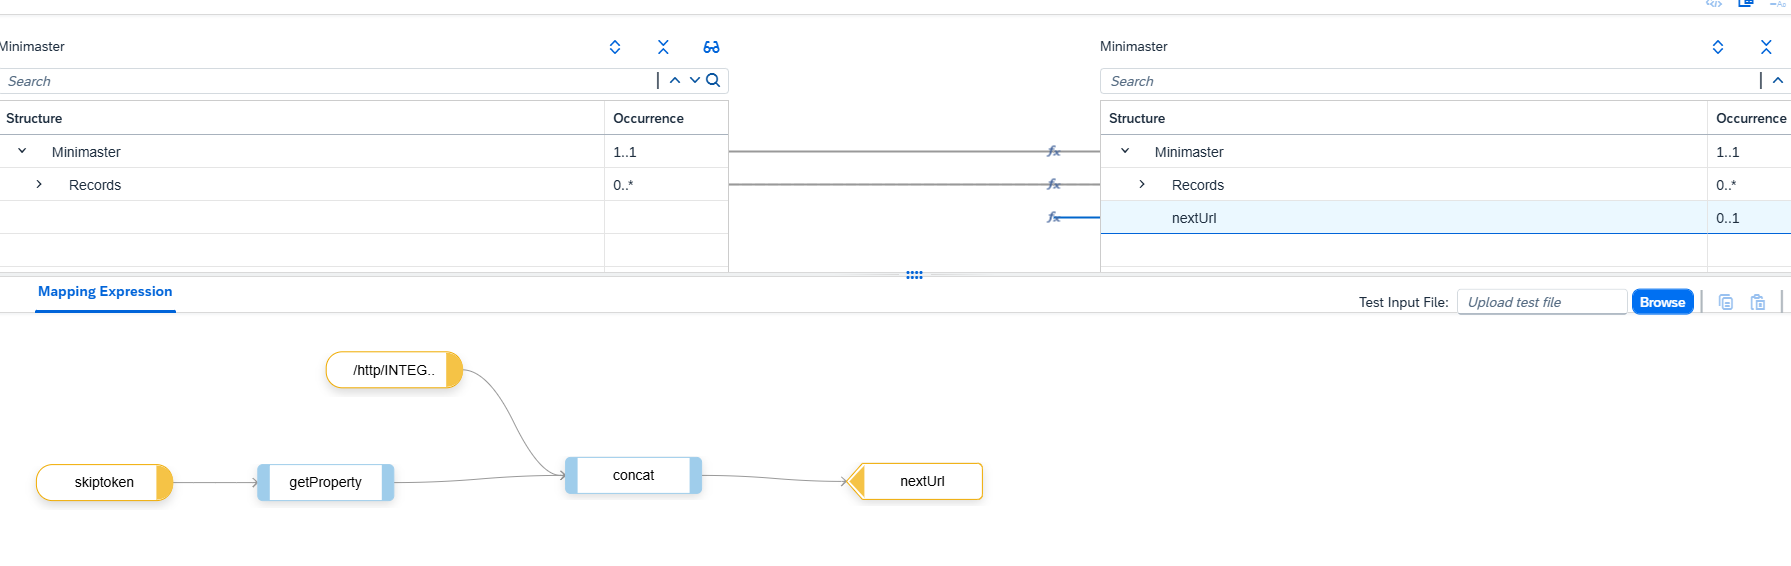Click the glasses icon above source structure
Image resolution: width=1791 pixels, height=566 pixels.
click(711, 47)
